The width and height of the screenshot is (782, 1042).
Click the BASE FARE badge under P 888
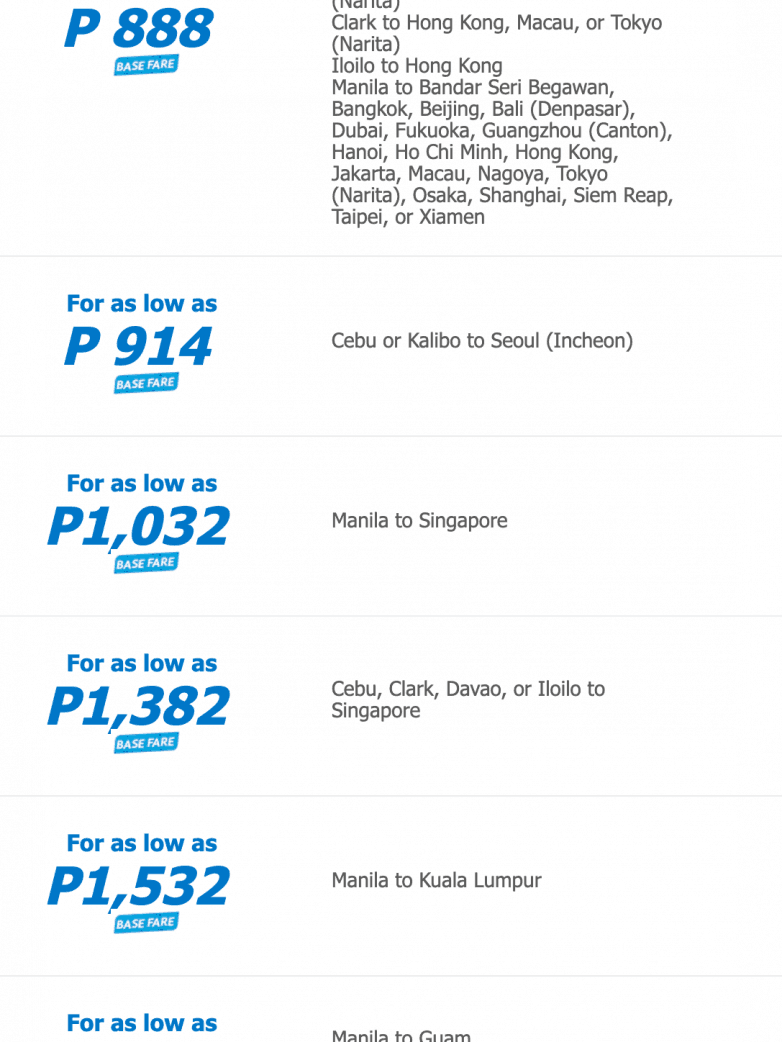click(146, 66)
